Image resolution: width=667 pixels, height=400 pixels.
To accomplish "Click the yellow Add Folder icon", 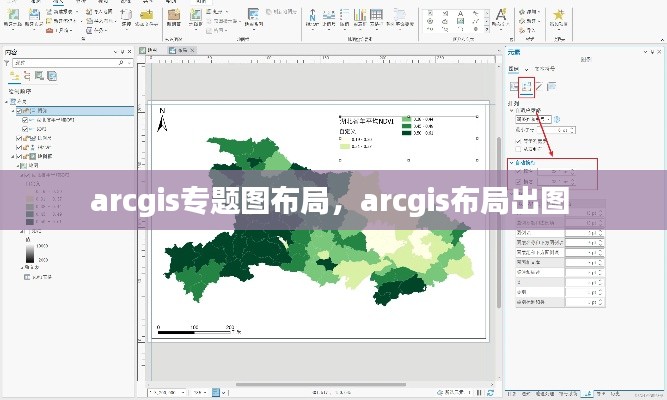I will pyautogui.click(x=146, y=15).
